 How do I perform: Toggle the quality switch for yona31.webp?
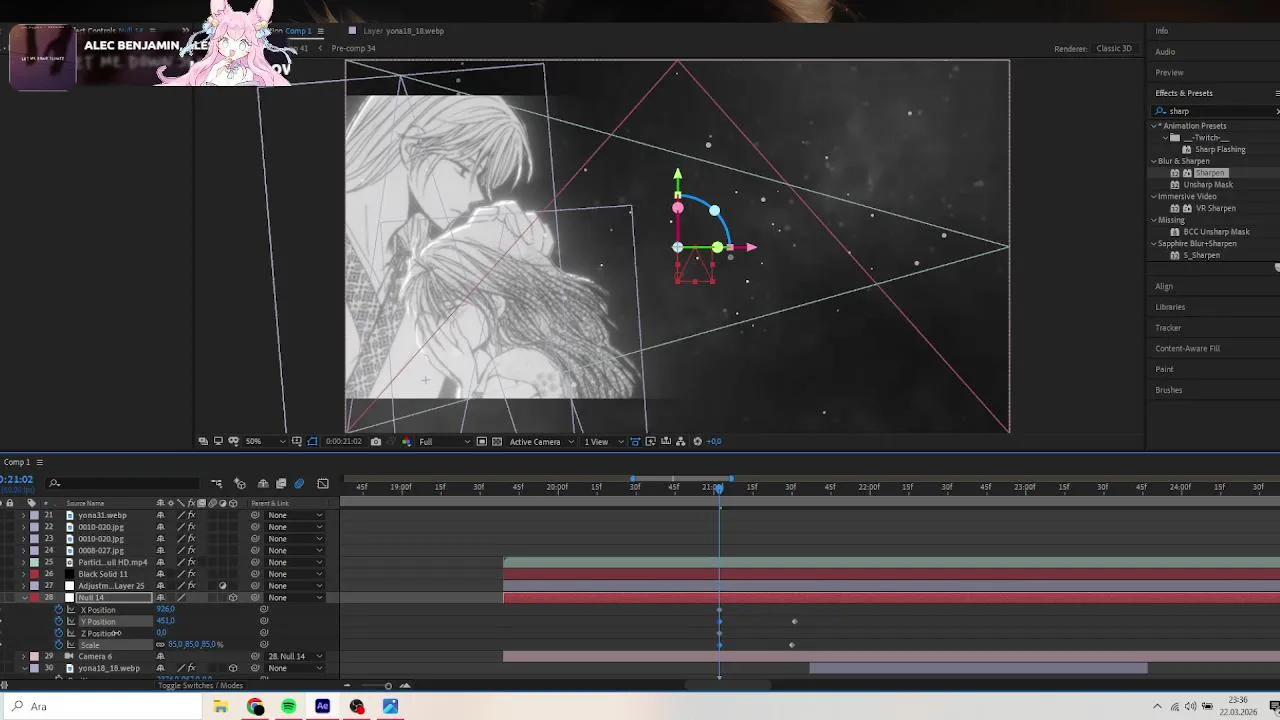click(181, 515)
